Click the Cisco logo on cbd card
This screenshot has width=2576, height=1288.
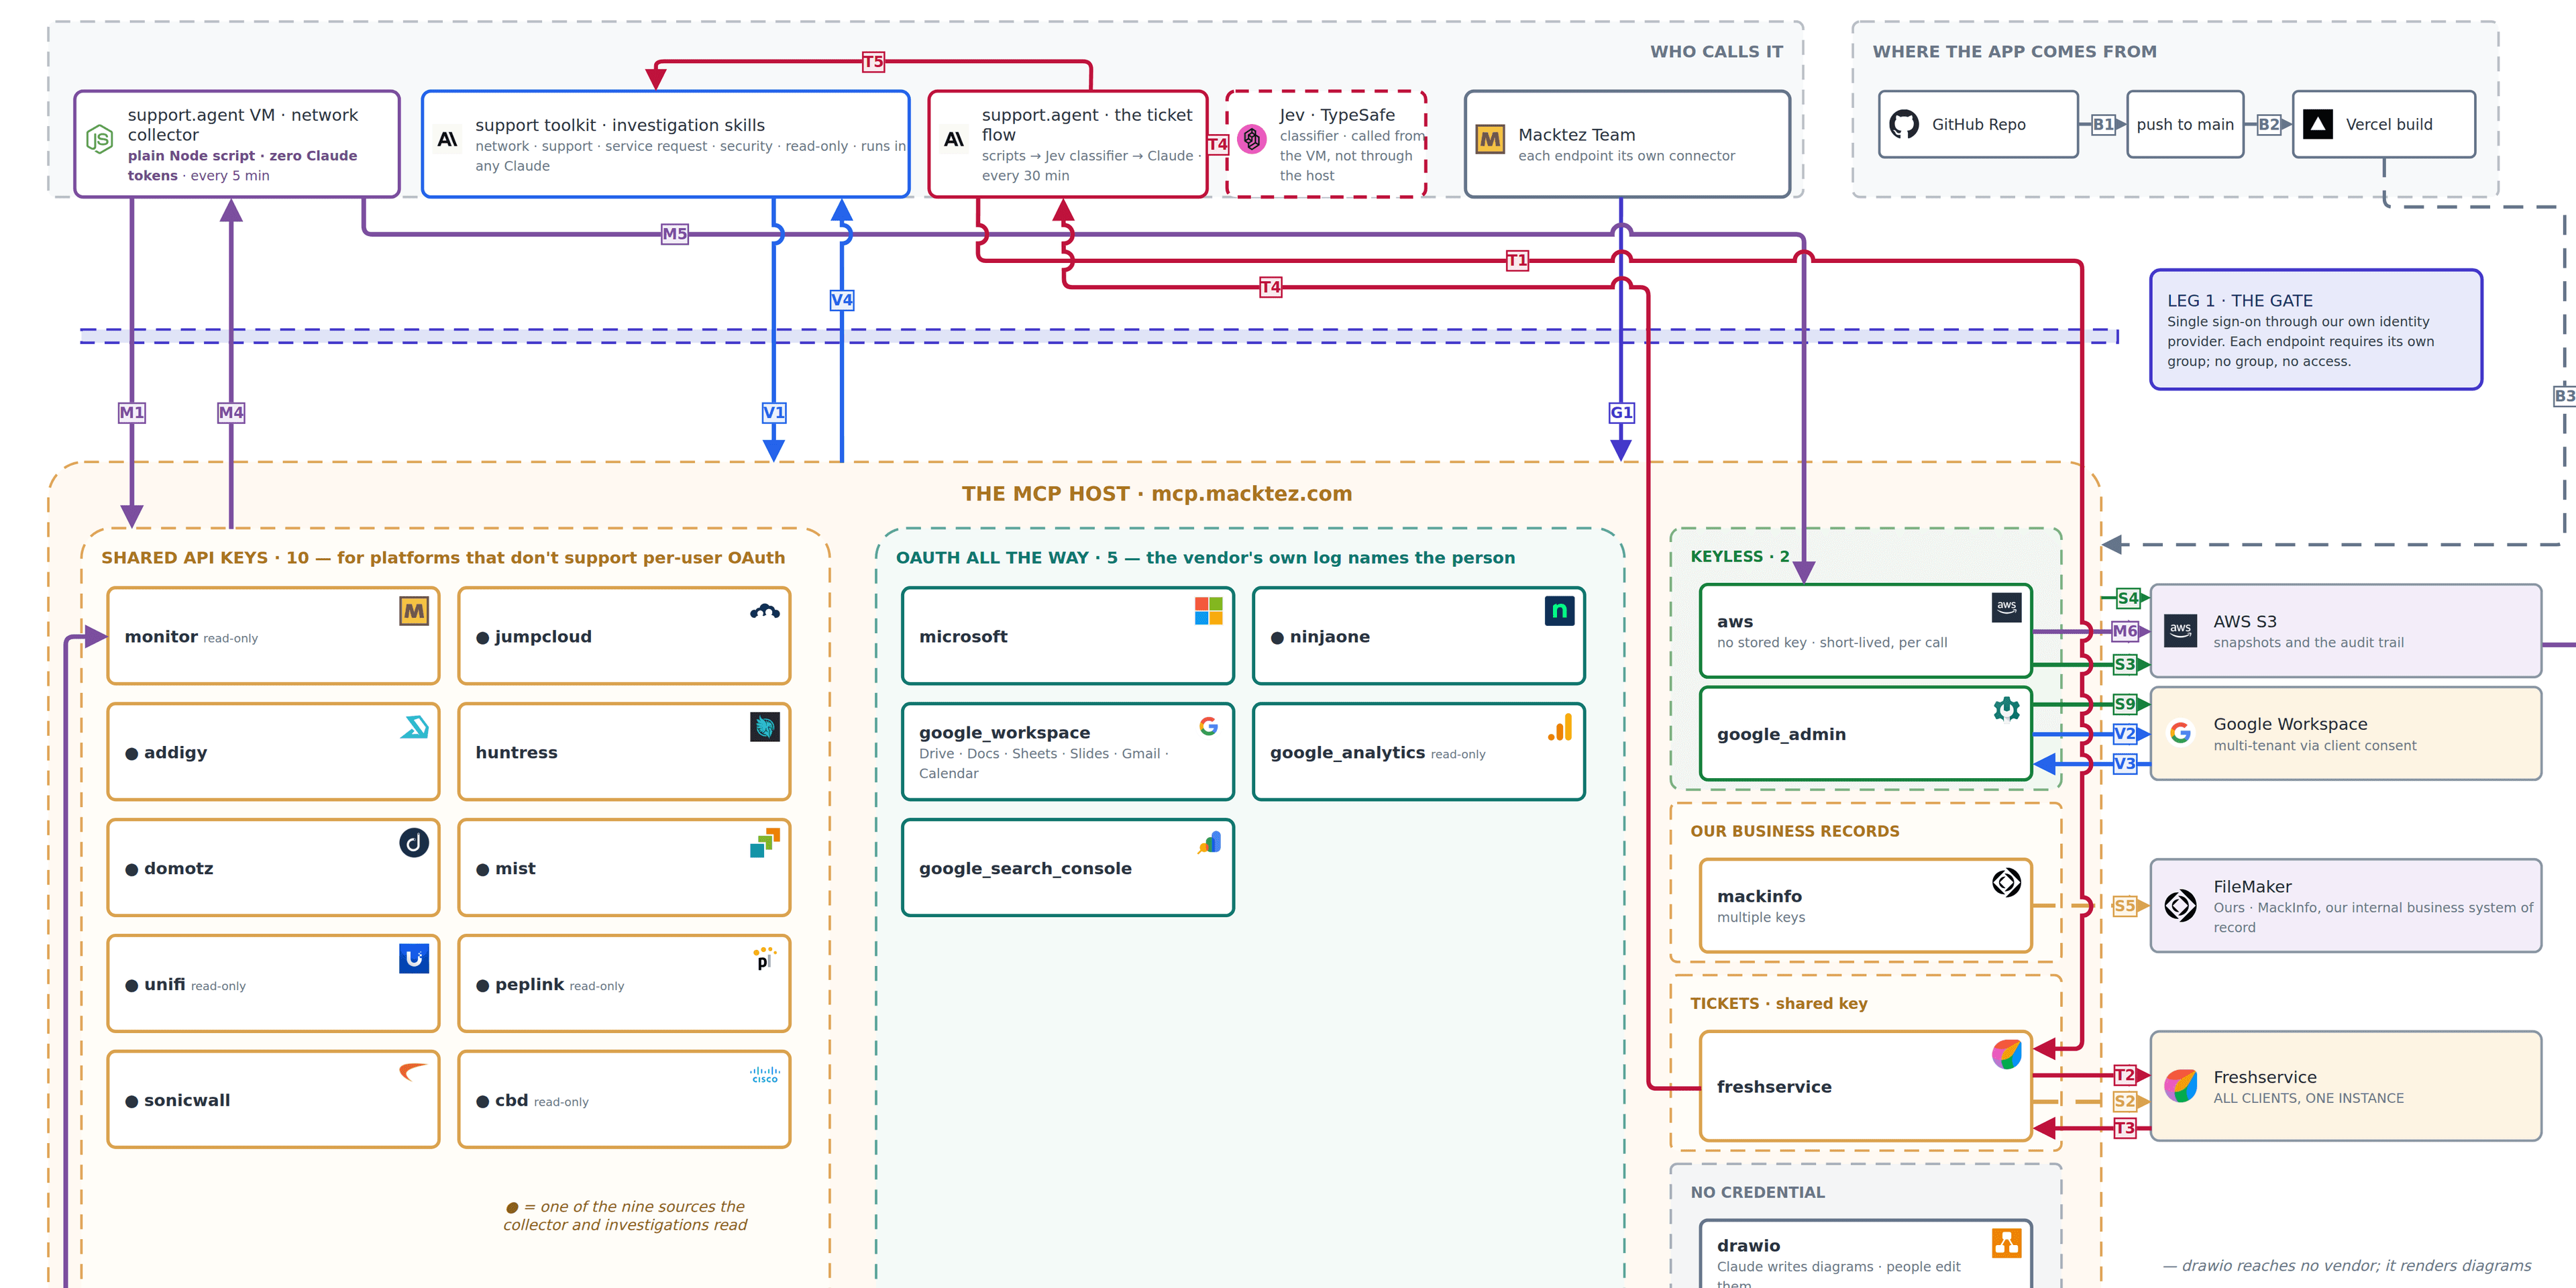(765, 1075)
